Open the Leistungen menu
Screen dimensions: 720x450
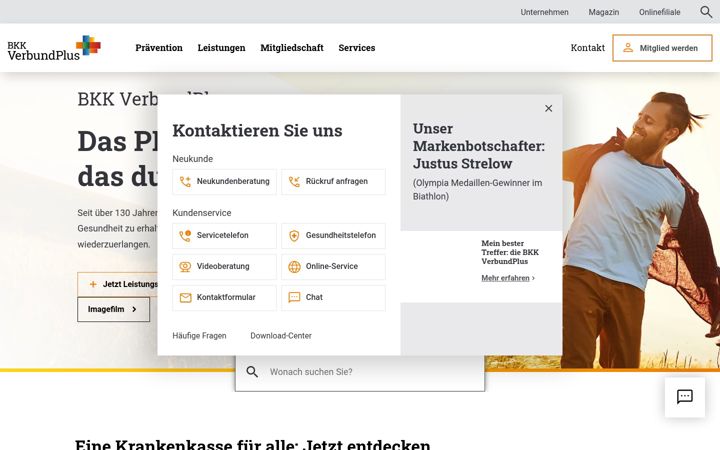pos(221,48)
